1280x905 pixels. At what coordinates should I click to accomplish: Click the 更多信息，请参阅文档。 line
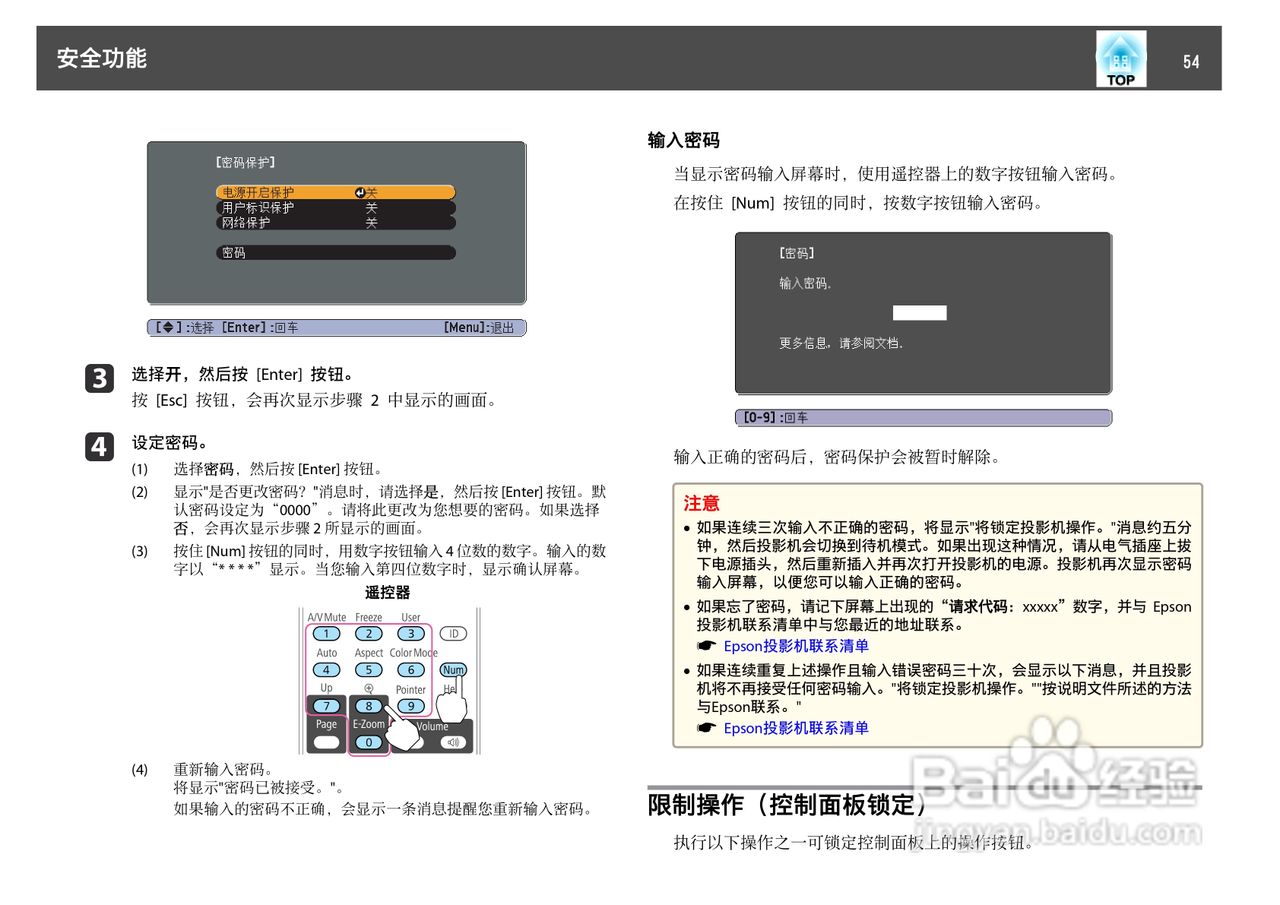click(842, 343)
